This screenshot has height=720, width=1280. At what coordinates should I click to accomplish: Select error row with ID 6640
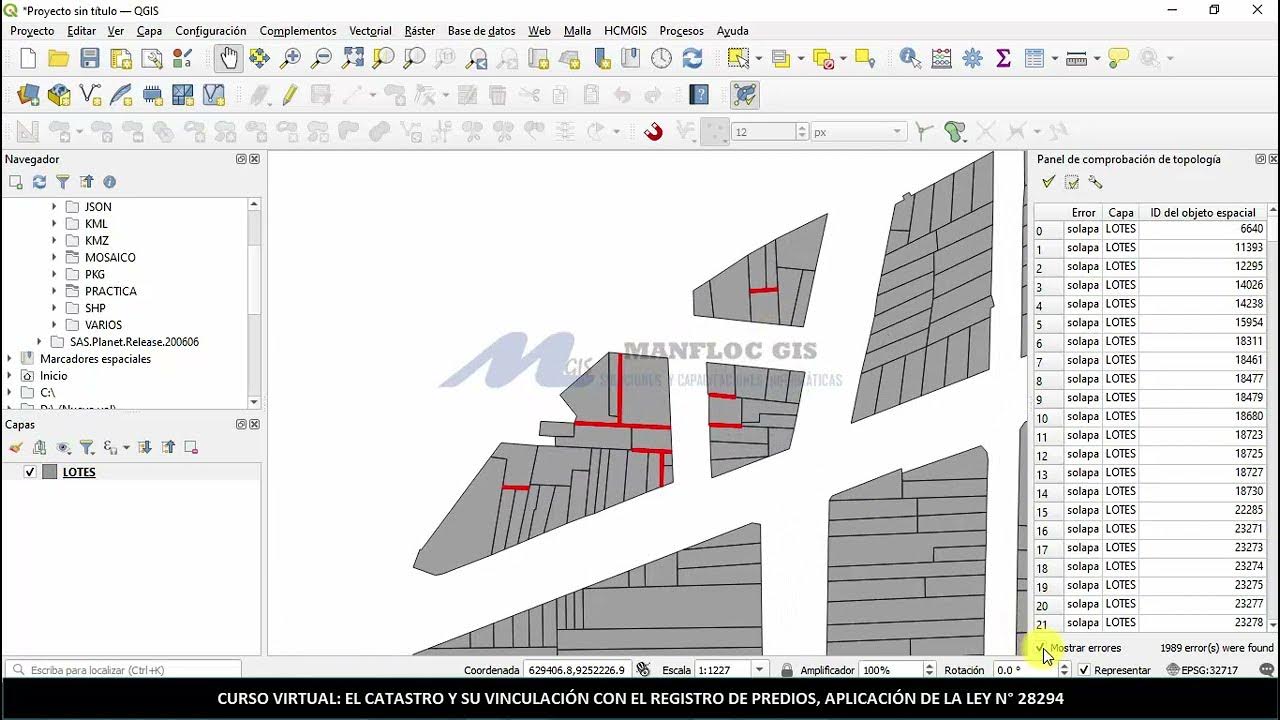pos(1150,229)
